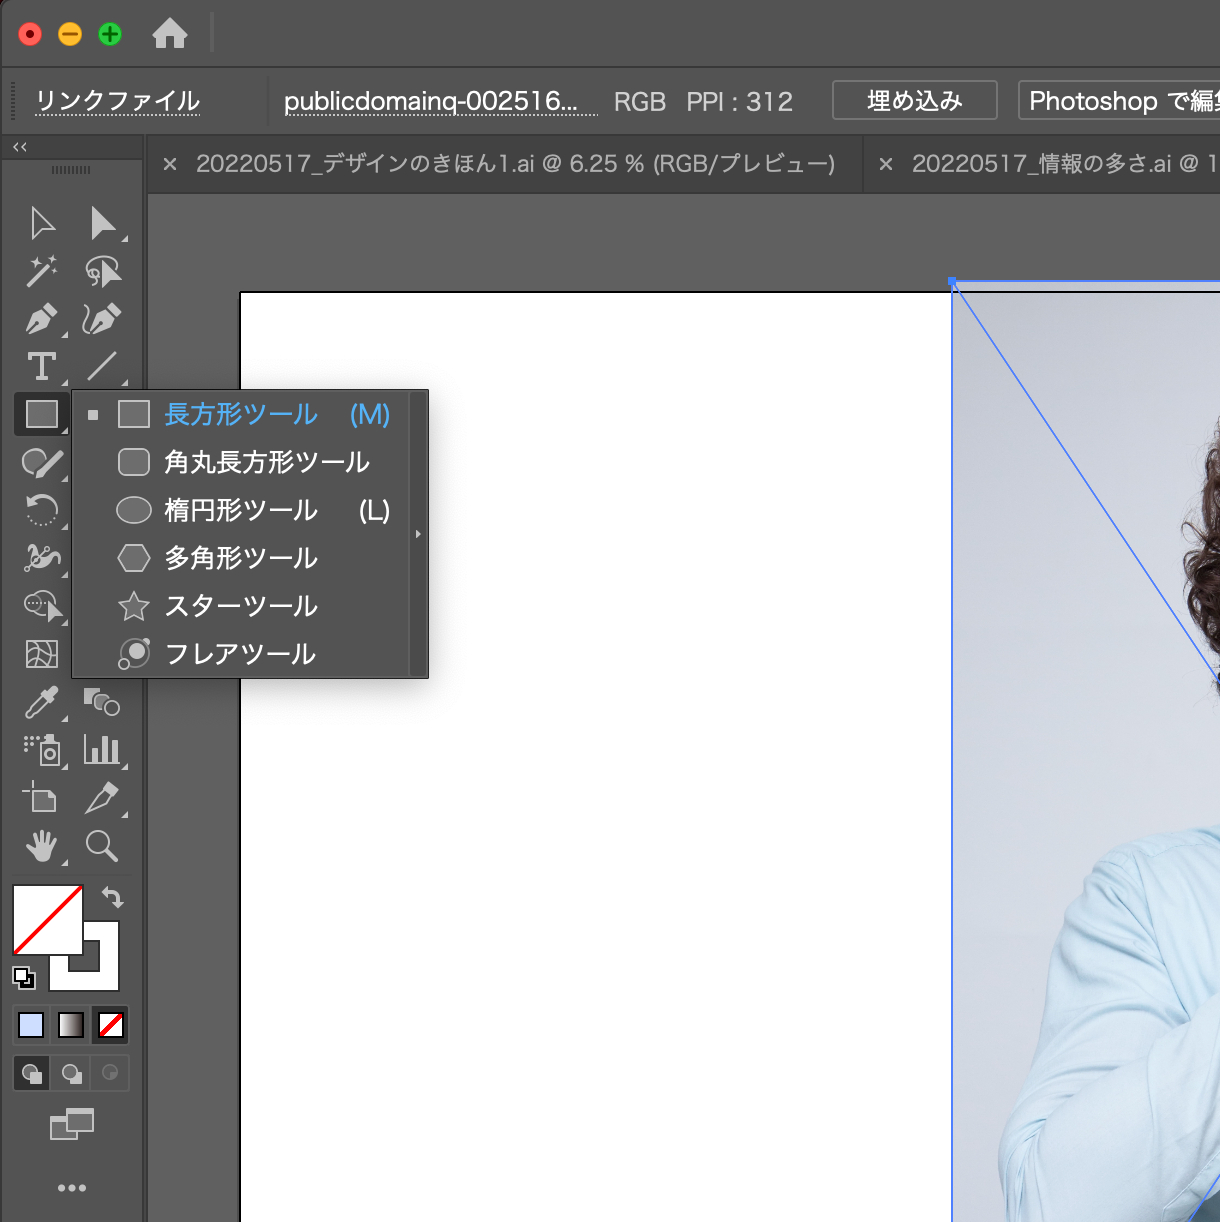Apply the gradient swatch below the toolbar
The width and height of the screenshot is (1220, 1222).
[70, 1024]
